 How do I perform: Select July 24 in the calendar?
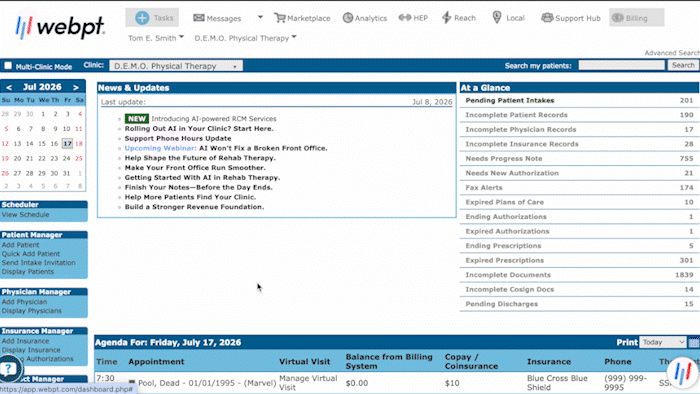pos(67,158)
